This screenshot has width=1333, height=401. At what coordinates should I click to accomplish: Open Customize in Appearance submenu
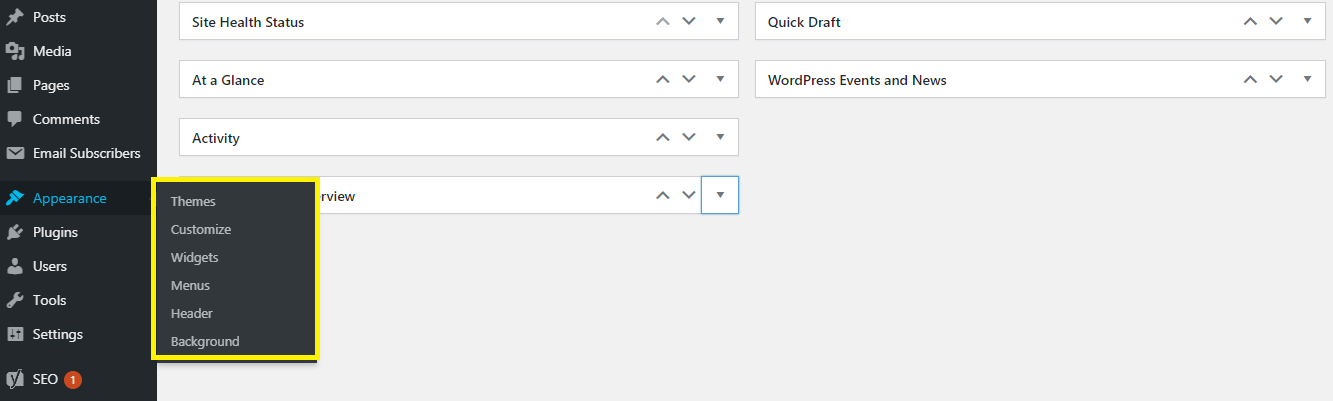pos(201,229)
